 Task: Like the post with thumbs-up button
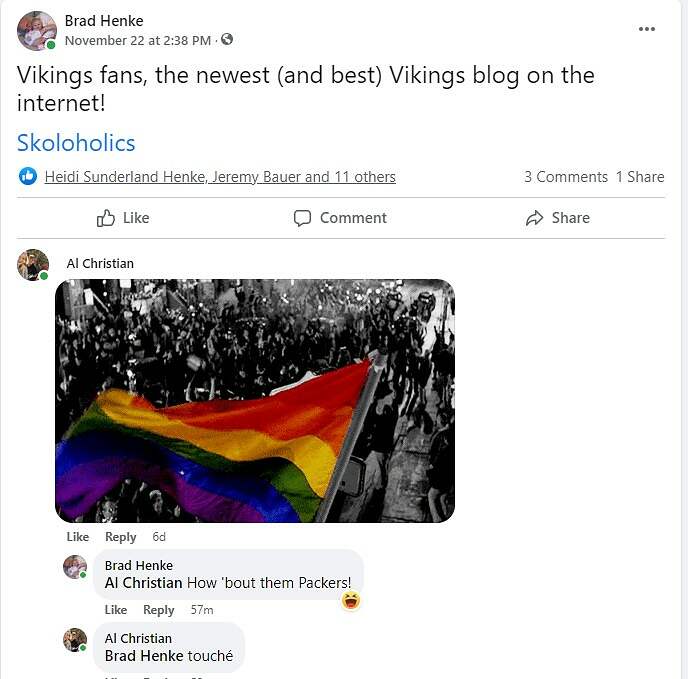click(123, 218)
